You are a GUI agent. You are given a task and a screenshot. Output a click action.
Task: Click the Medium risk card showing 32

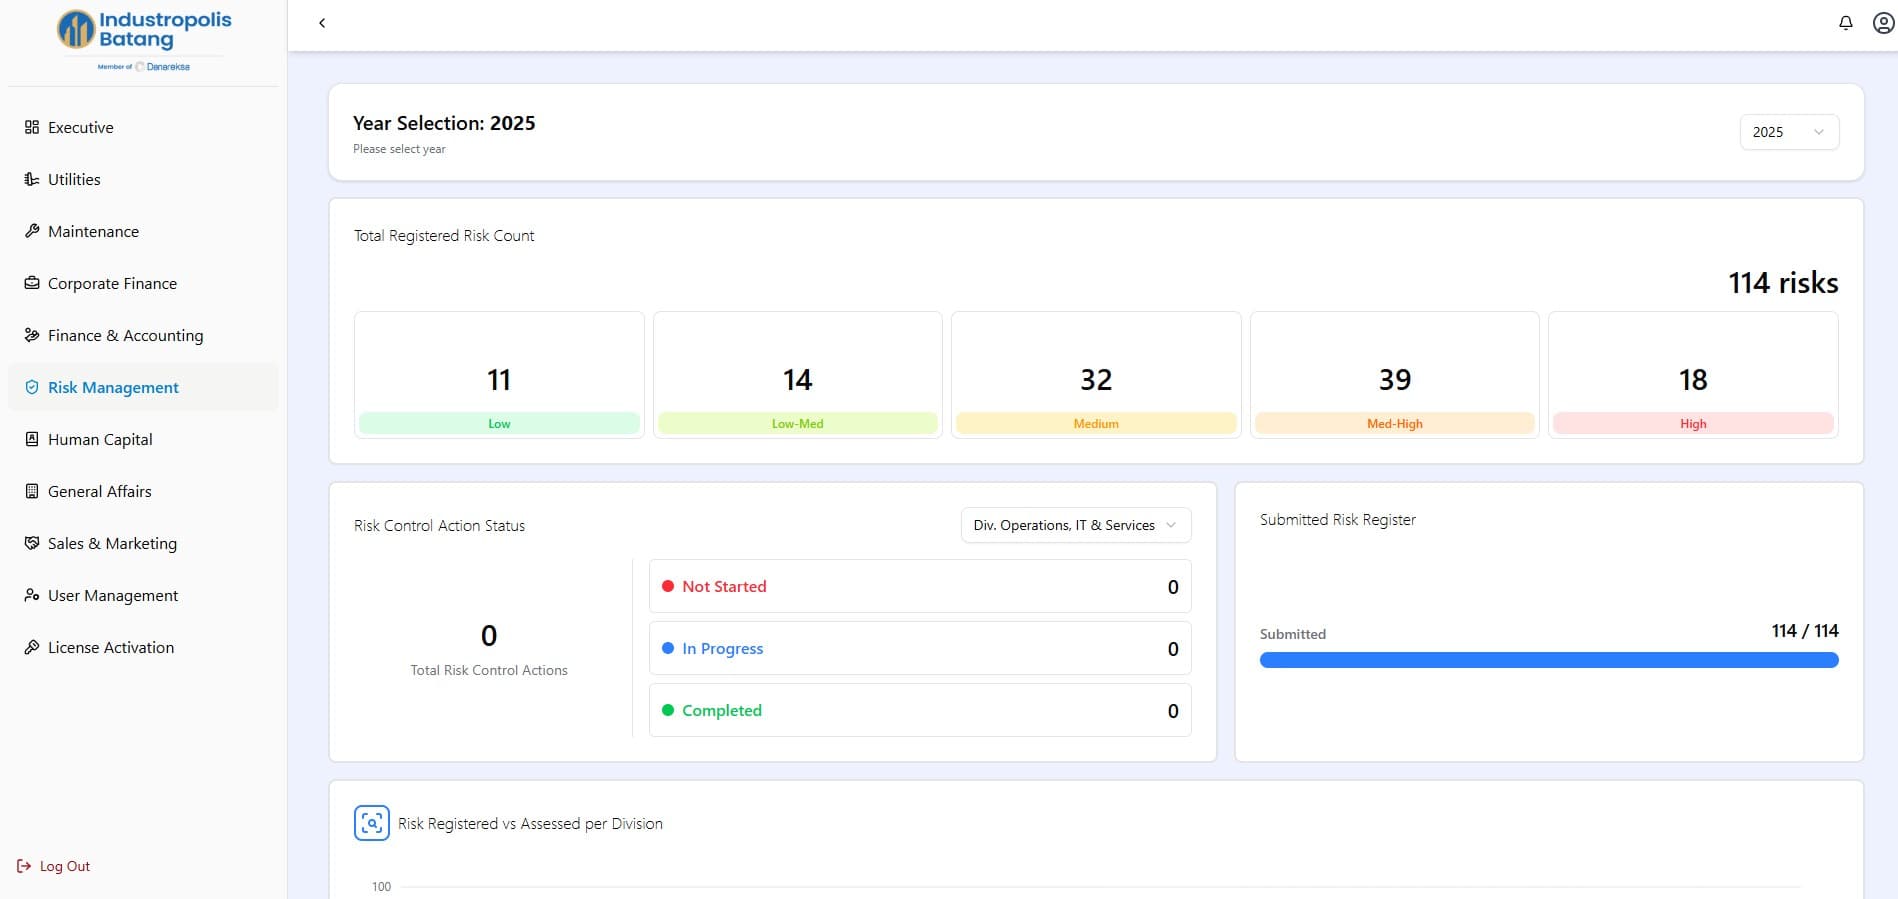[1096, 375]
